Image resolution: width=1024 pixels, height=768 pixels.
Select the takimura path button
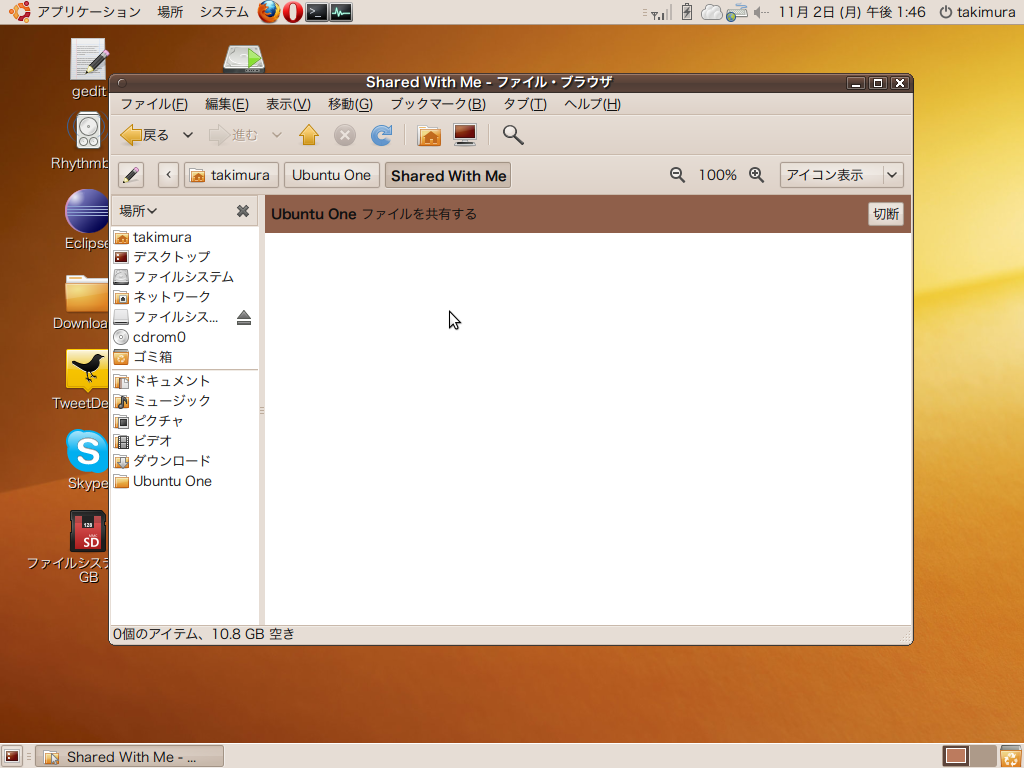point(231,175)
